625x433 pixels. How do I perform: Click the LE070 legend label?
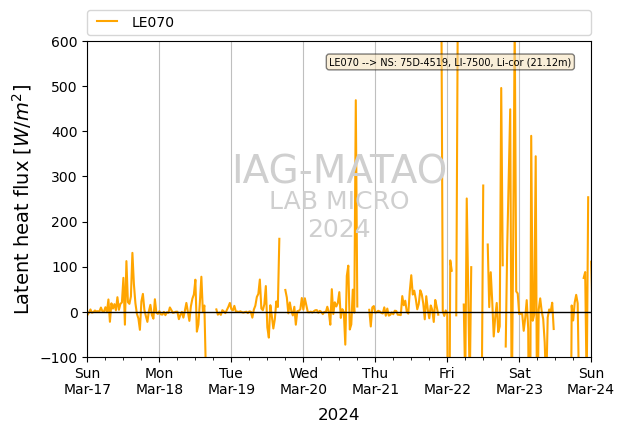point(153,22)
